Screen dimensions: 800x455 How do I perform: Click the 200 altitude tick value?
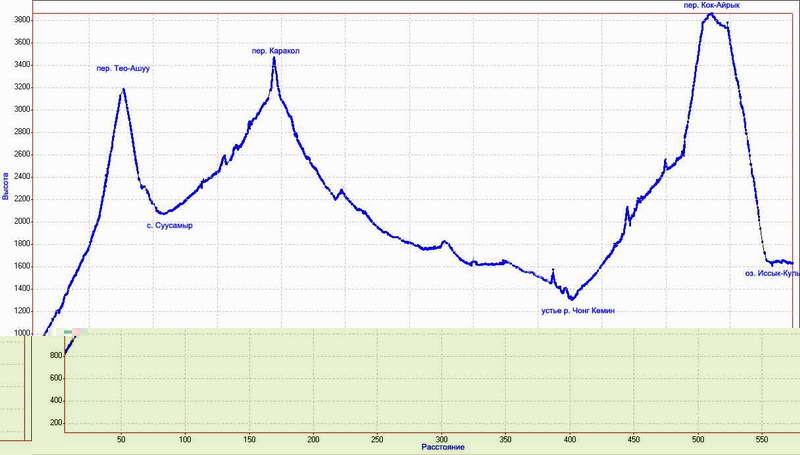point(56,423)
